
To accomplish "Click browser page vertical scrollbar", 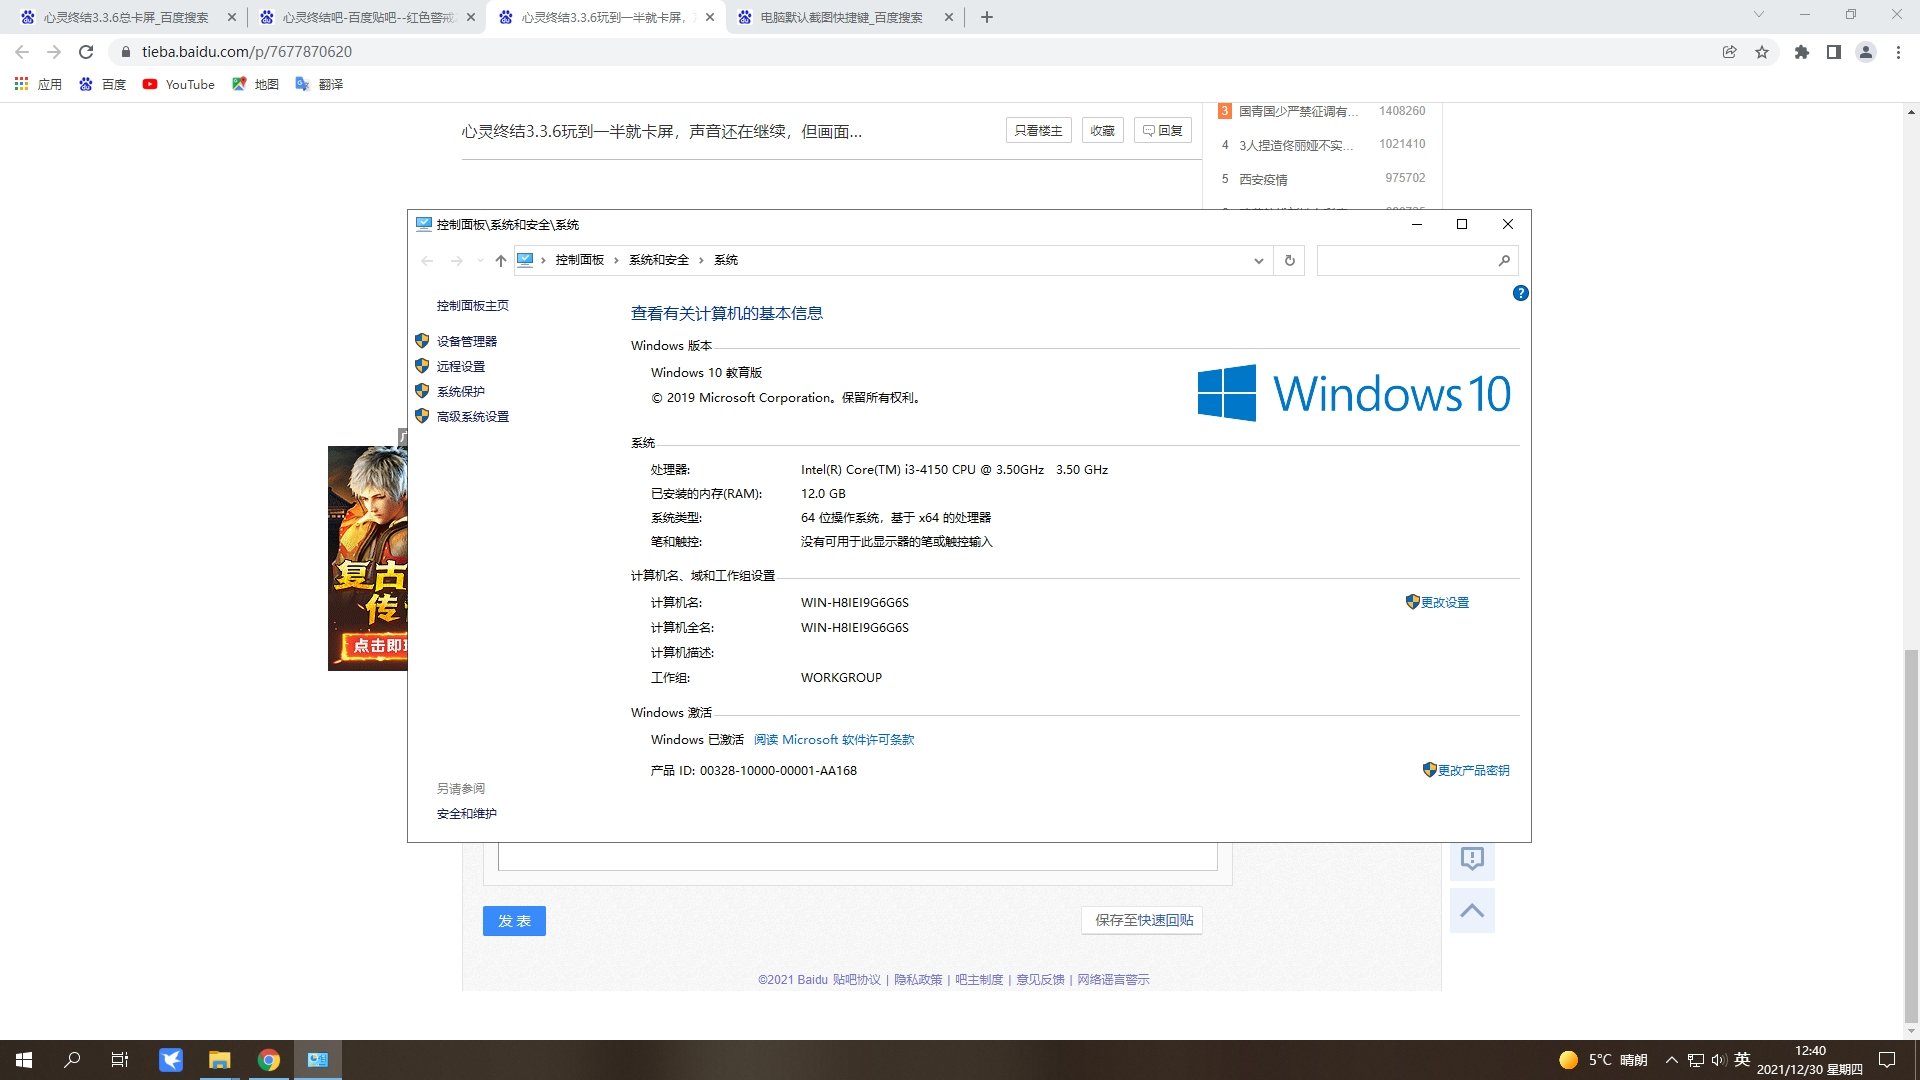I will coord(1911,836).
